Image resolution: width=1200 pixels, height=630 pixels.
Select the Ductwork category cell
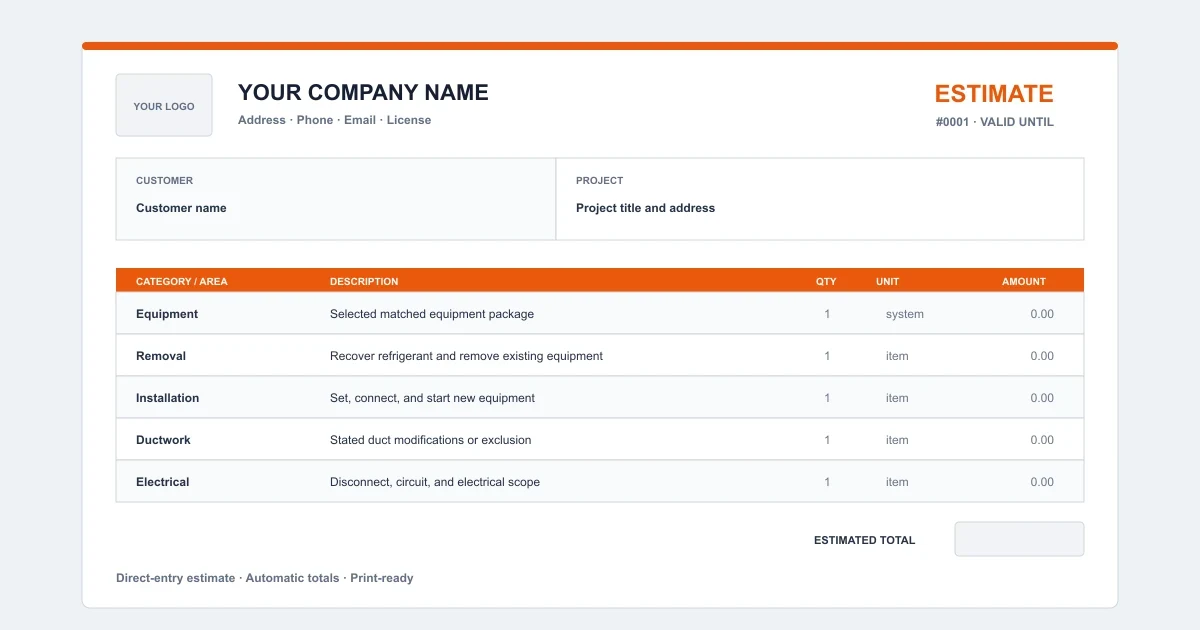click(x=163, y=440)
